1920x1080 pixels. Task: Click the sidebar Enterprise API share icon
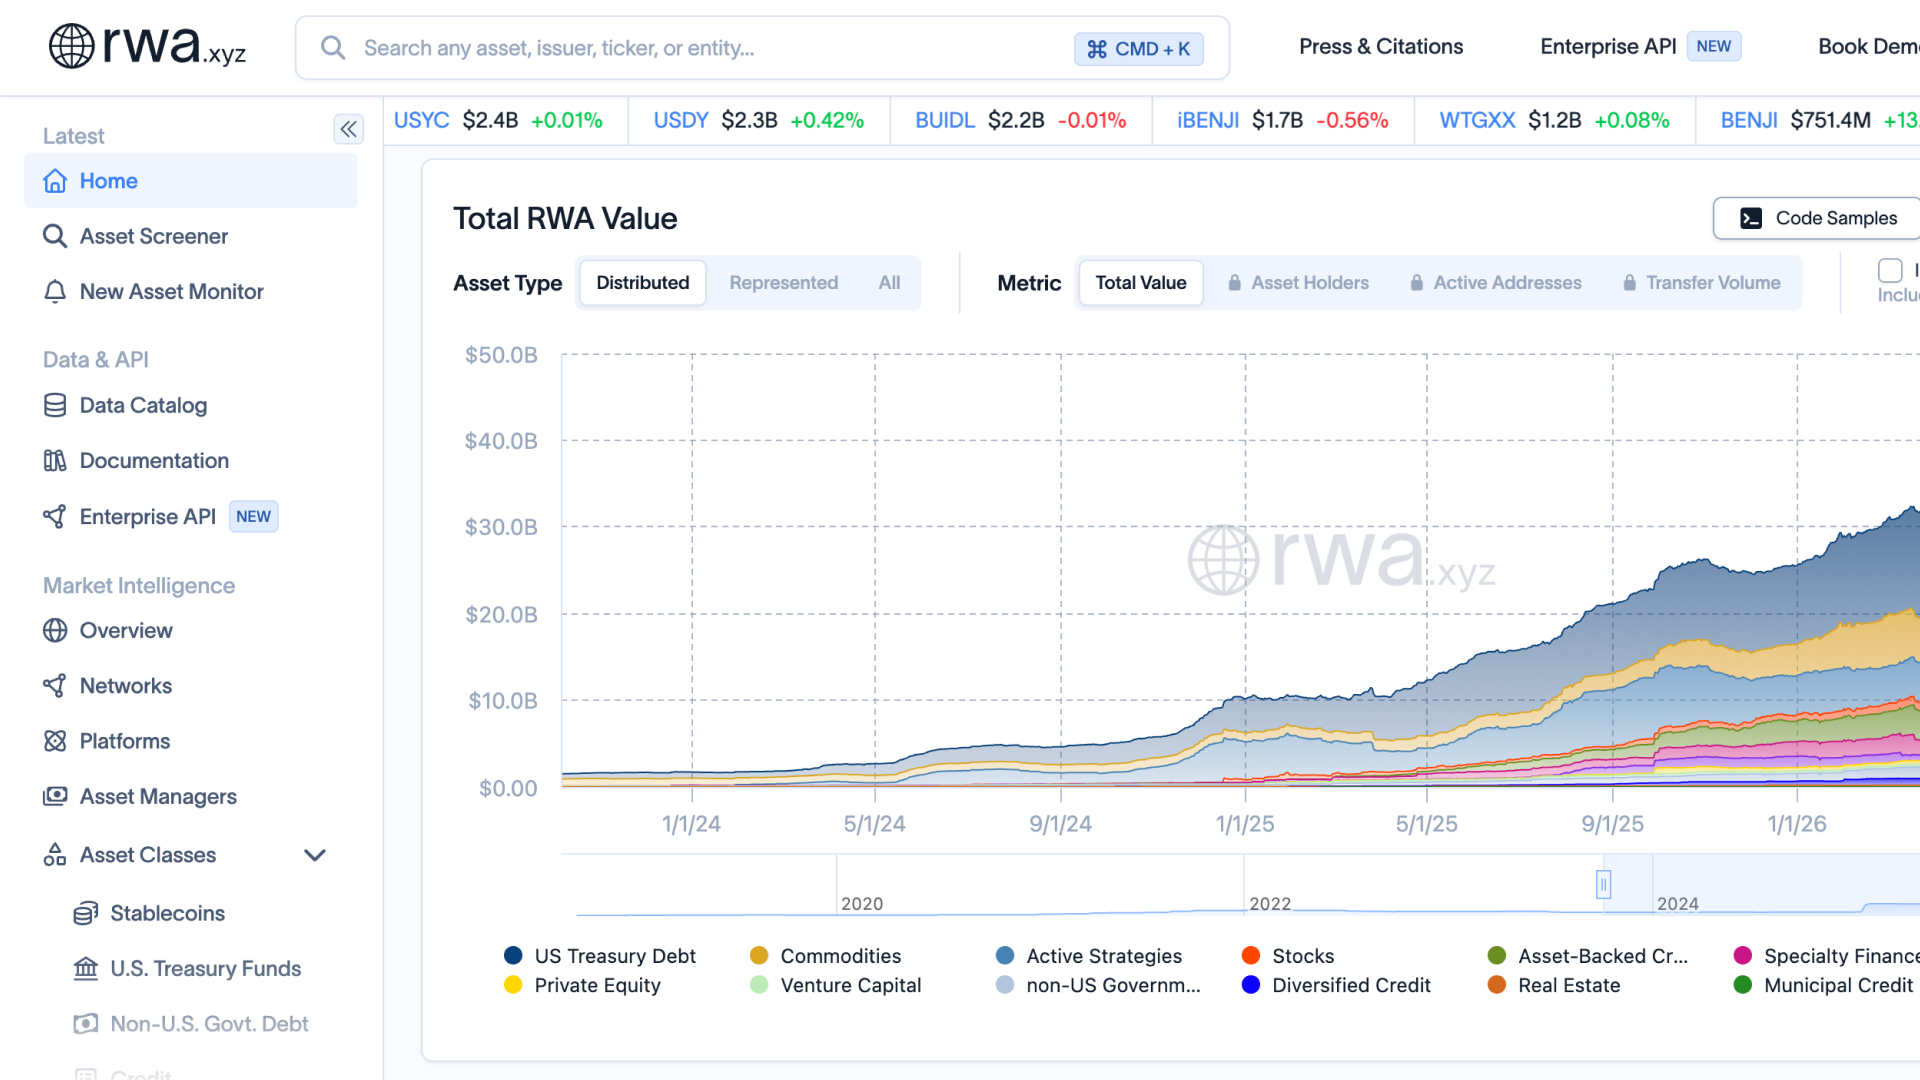pos(55,516)
